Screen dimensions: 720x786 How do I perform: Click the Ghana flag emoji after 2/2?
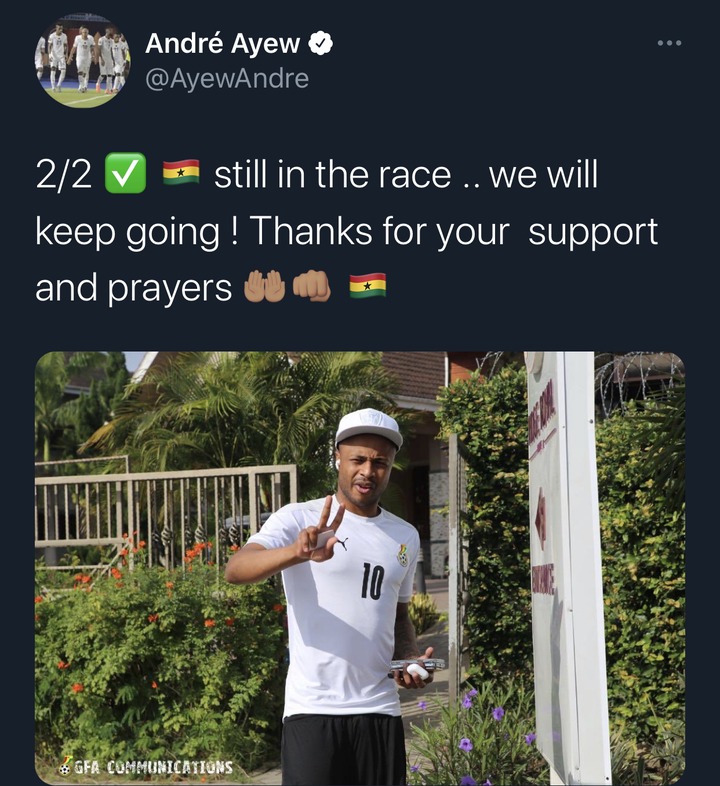tap(181, 172)
